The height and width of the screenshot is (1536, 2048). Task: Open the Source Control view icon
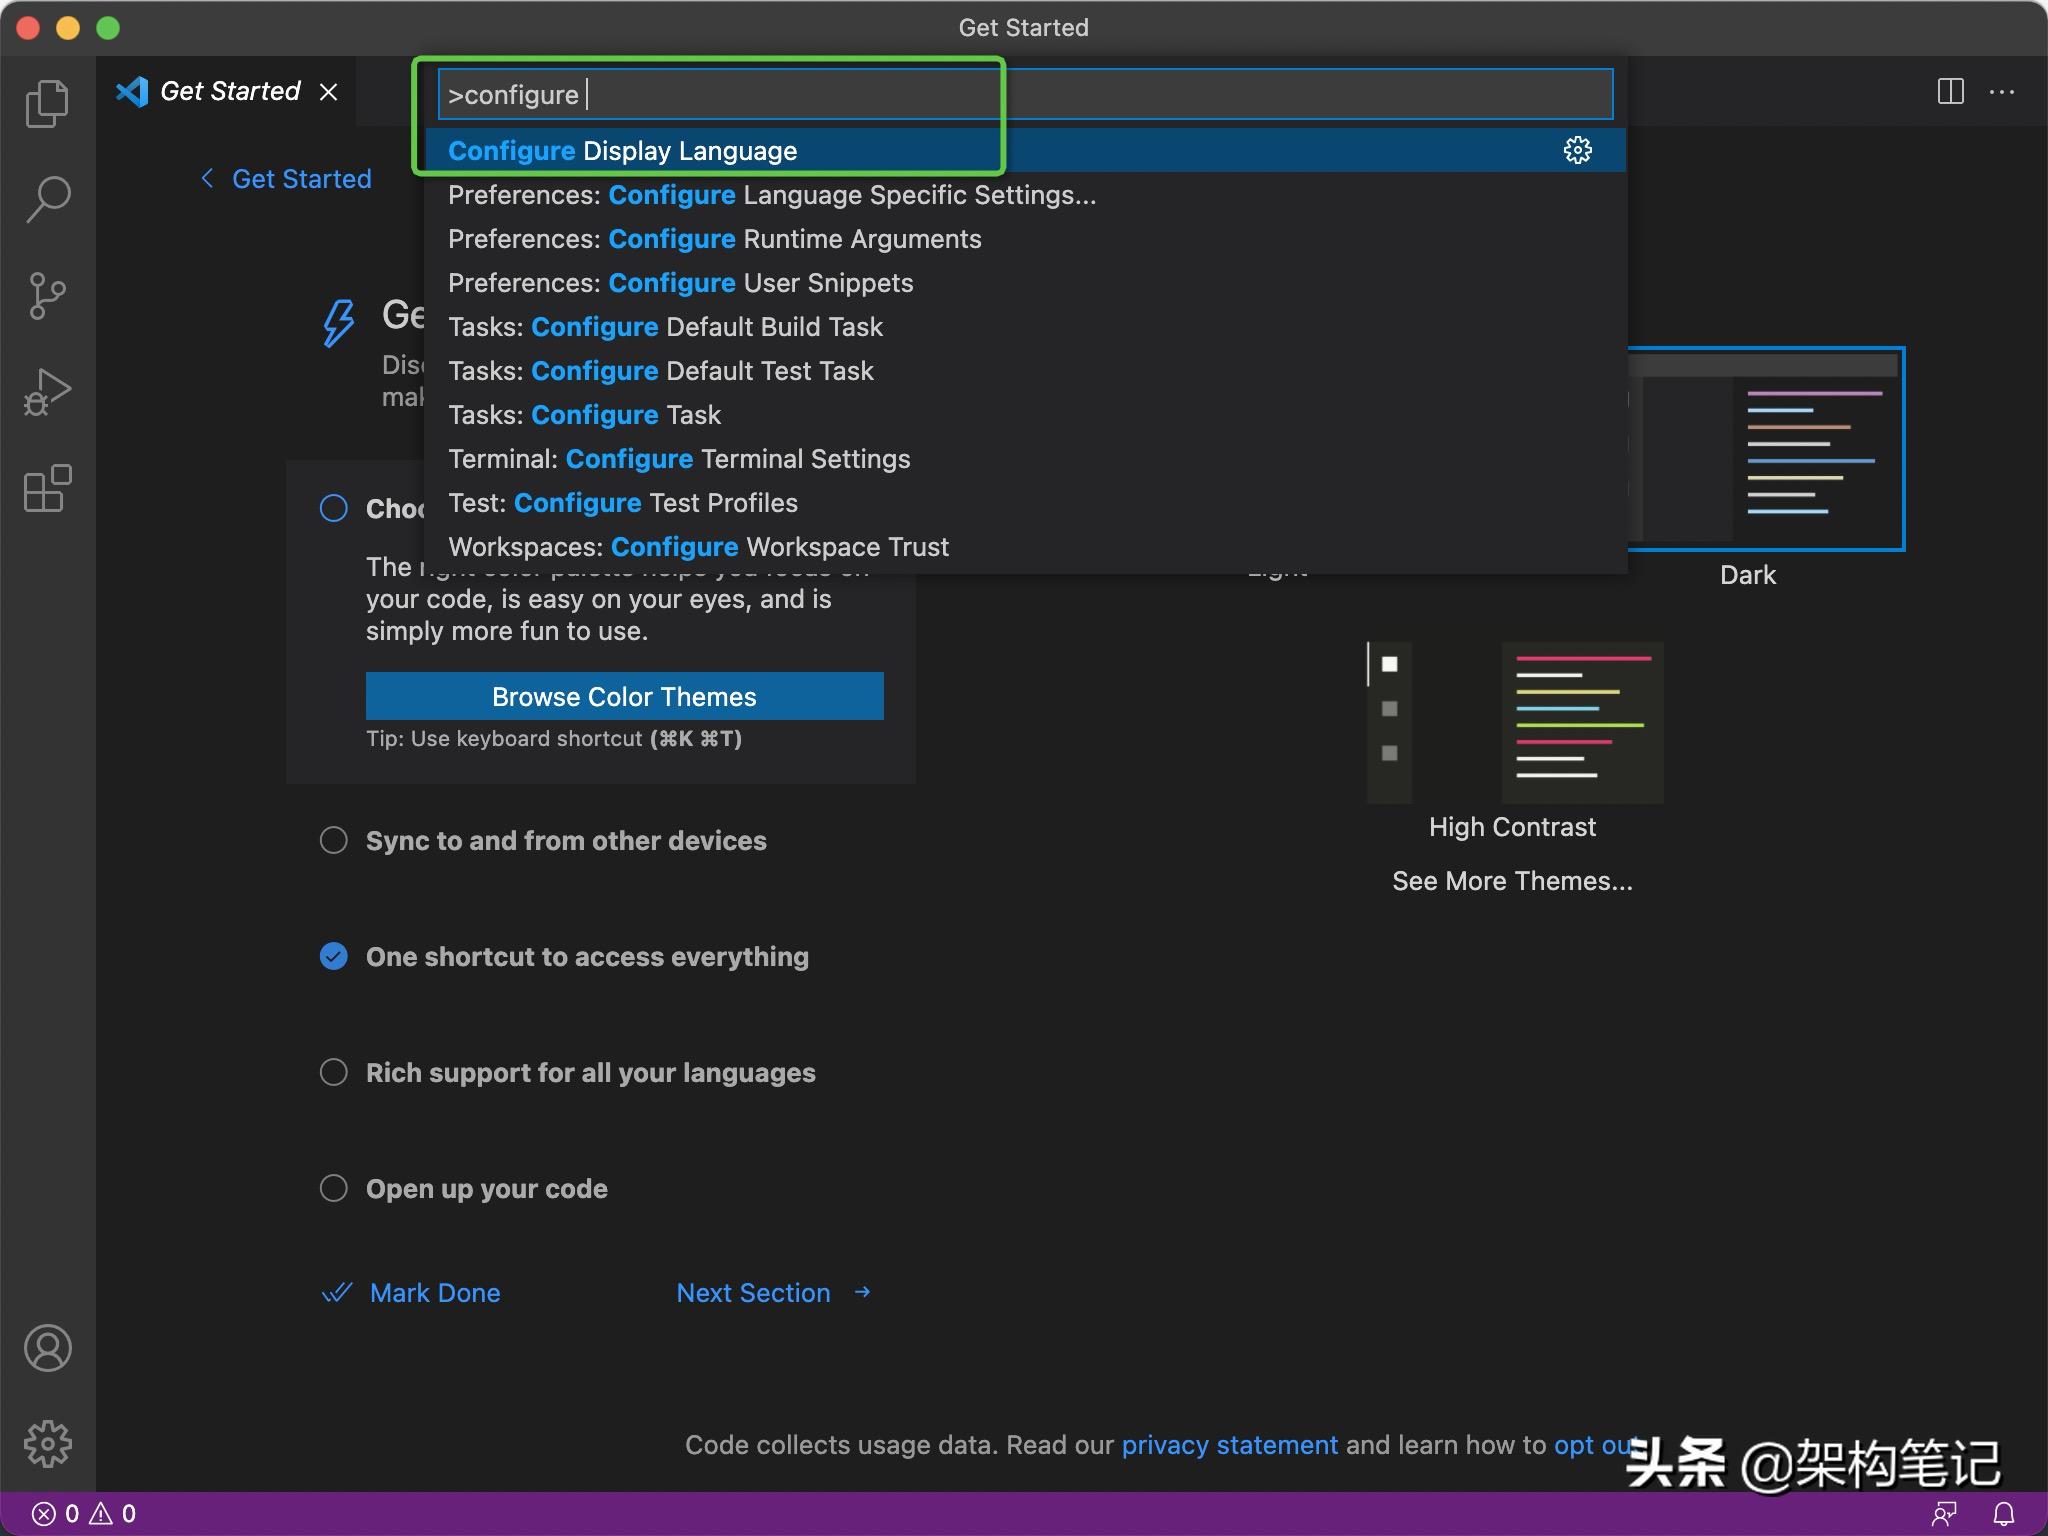click(47, 296)
